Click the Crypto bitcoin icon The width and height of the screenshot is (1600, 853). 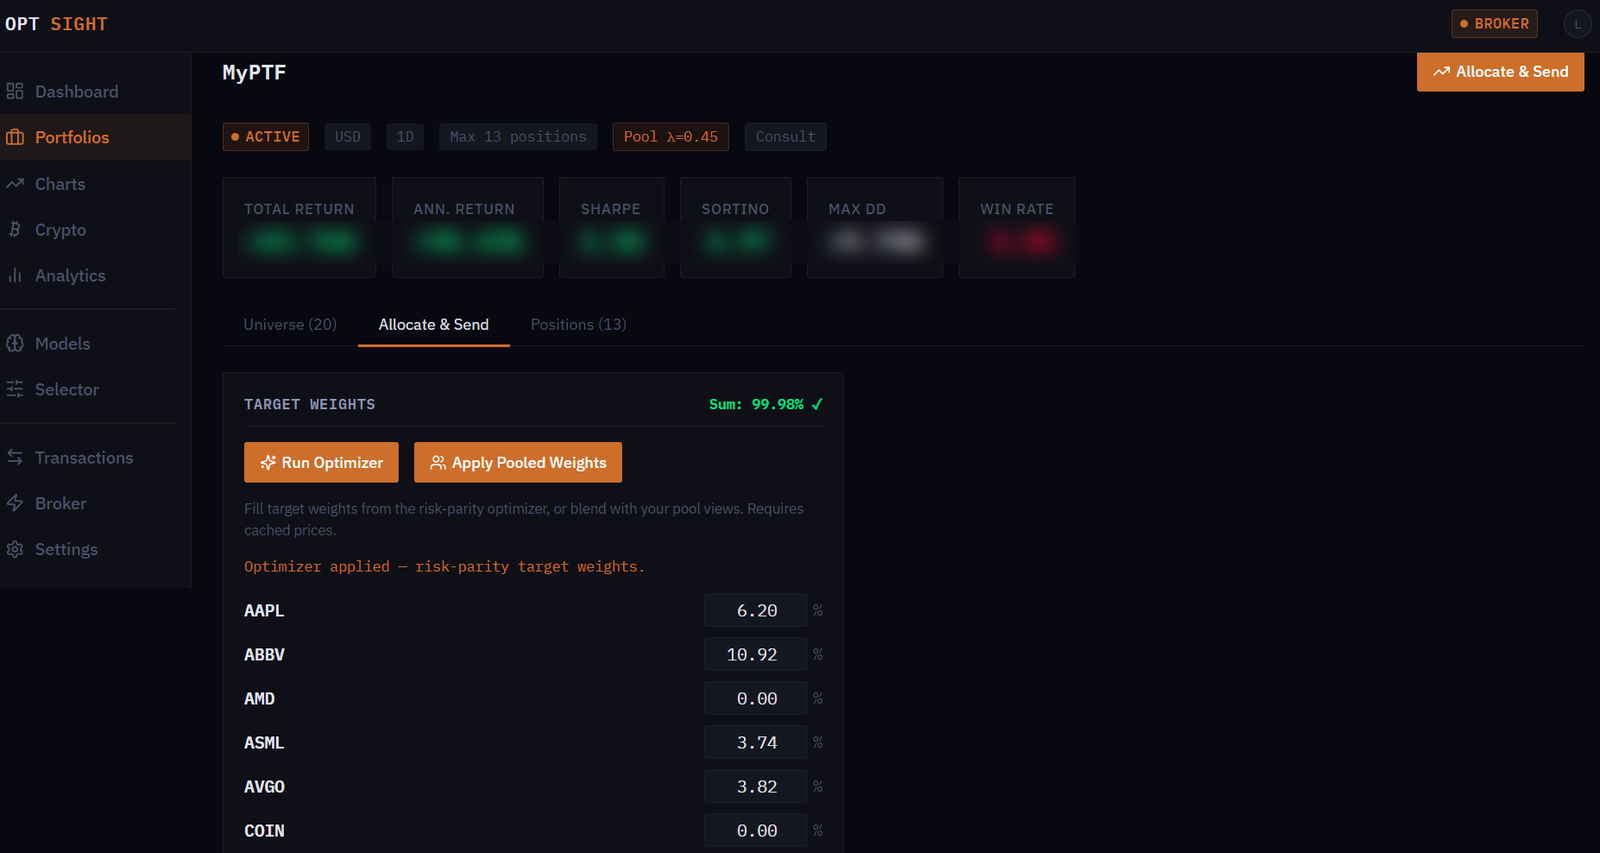click(x=15, y=229)
